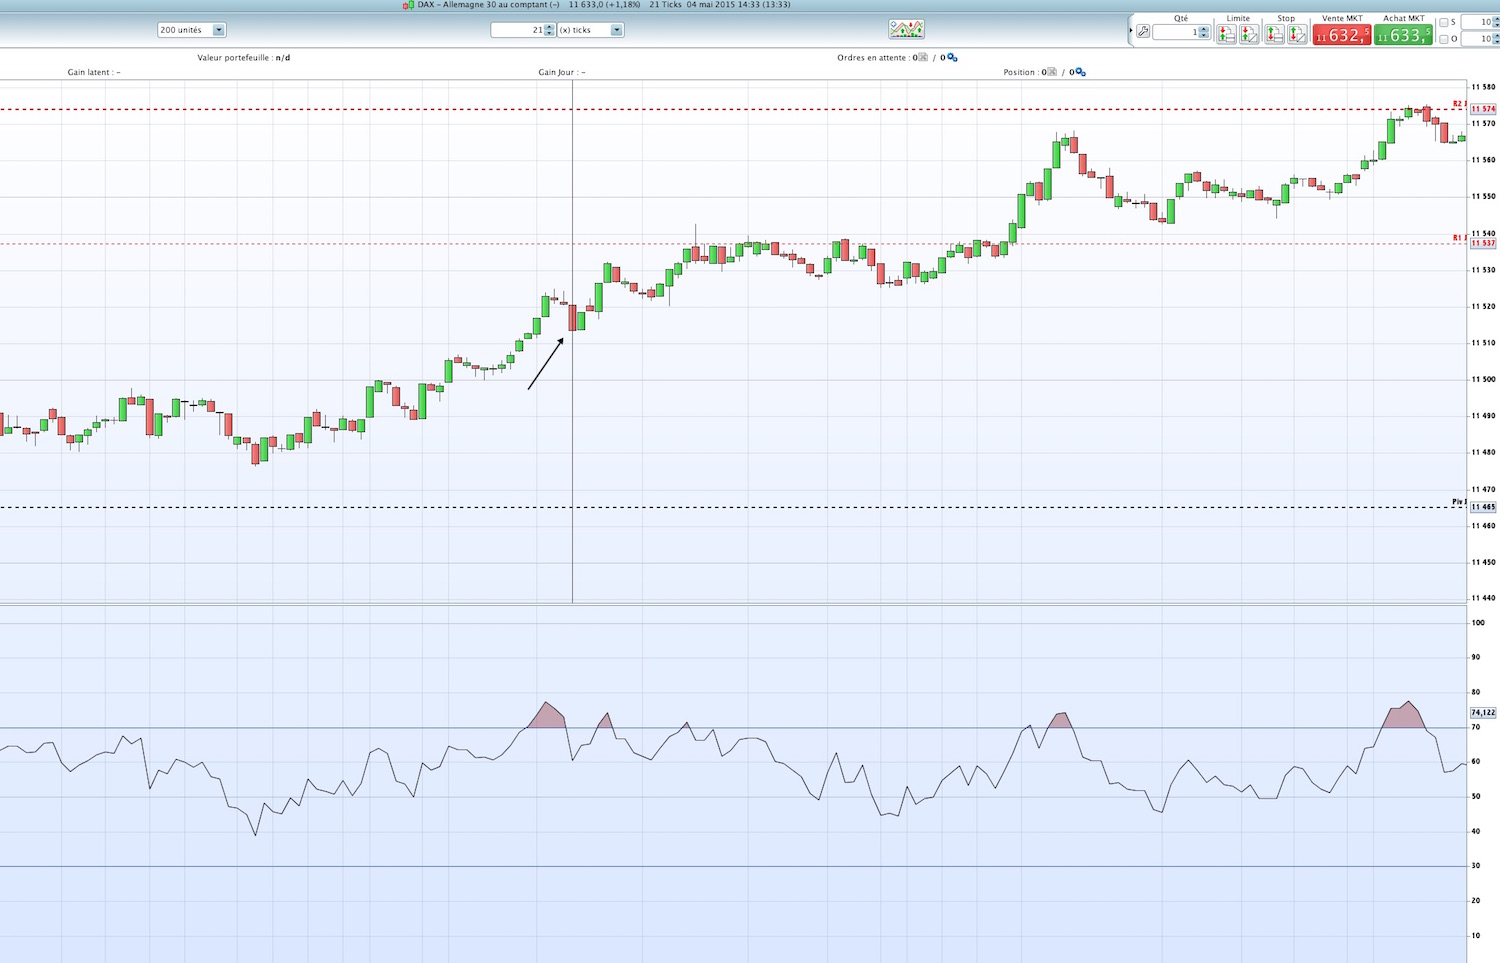Click the RSI axis label 30

1476,866
